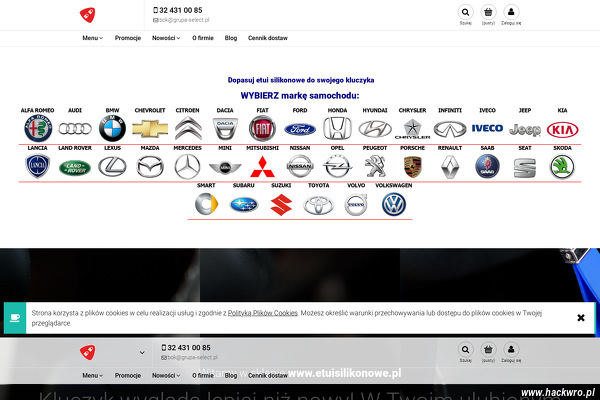Screen dimensions: 600x400
Task: Click the top red shop logo
Action: pyautogui.click(x=88, y=15)
